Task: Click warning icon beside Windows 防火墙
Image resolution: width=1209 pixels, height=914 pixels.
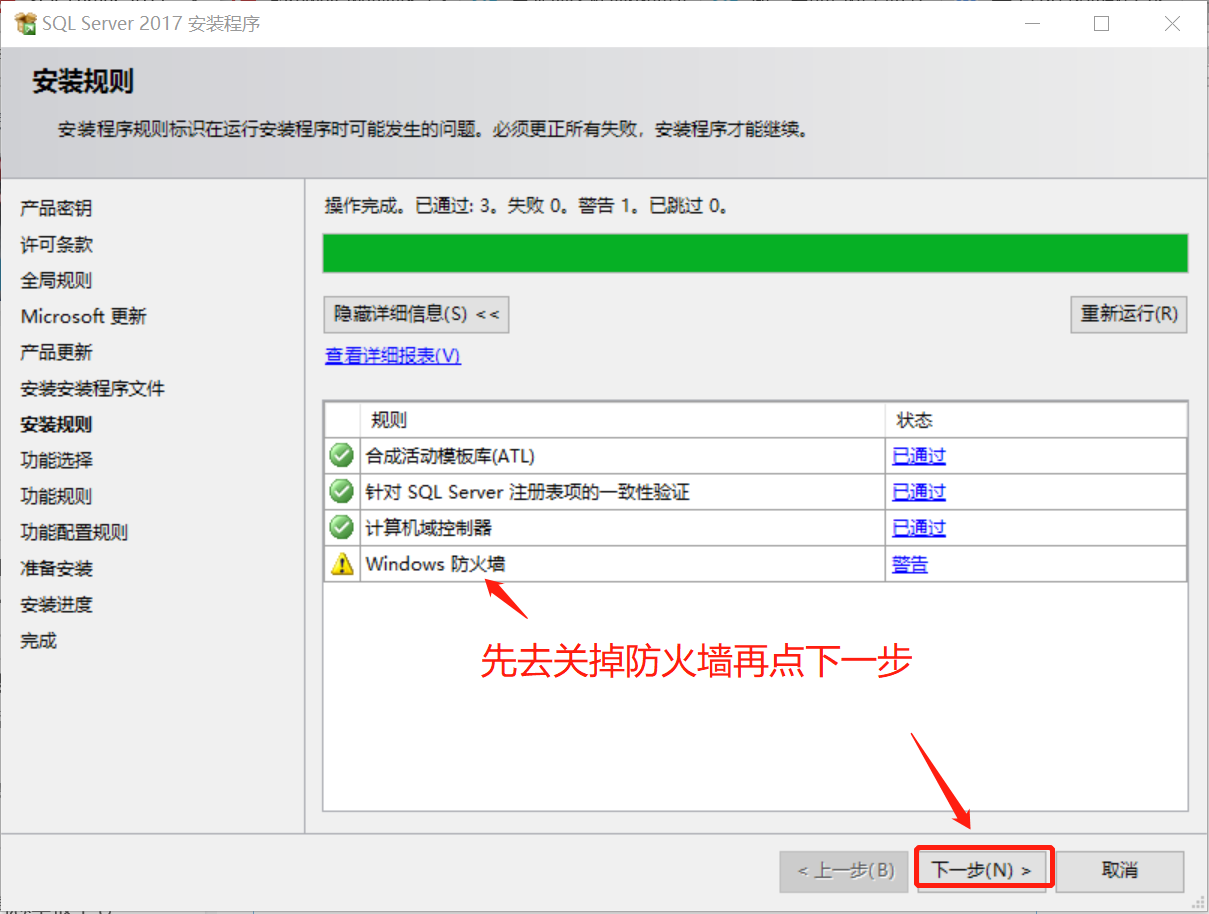Action: (342, 564)
